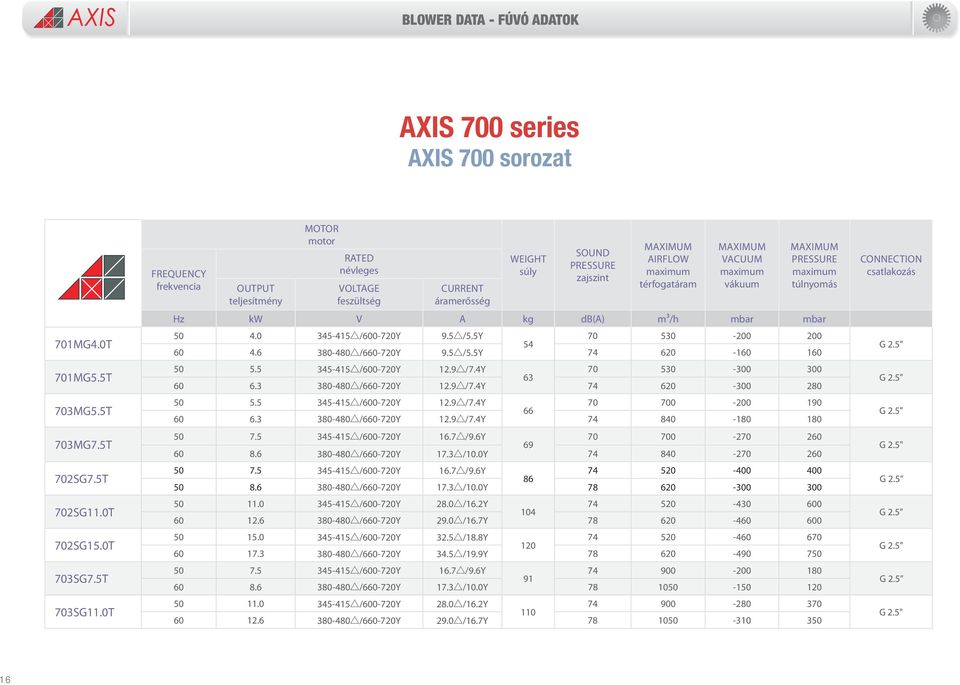Click the m³/h unit cell
Image resolution: width=960 pixels, height=685 pixels.
(x=668, y=319)
